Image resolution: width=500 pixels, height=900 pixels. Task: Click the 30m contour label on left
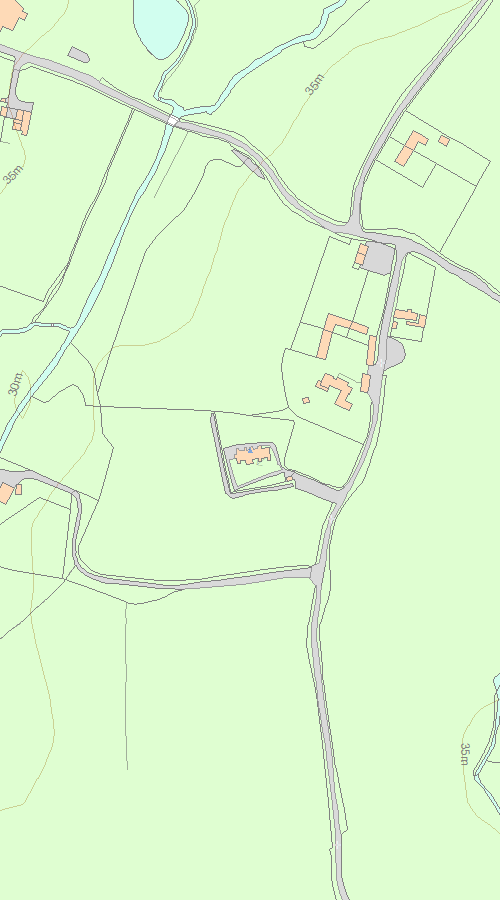coord(15,384)
